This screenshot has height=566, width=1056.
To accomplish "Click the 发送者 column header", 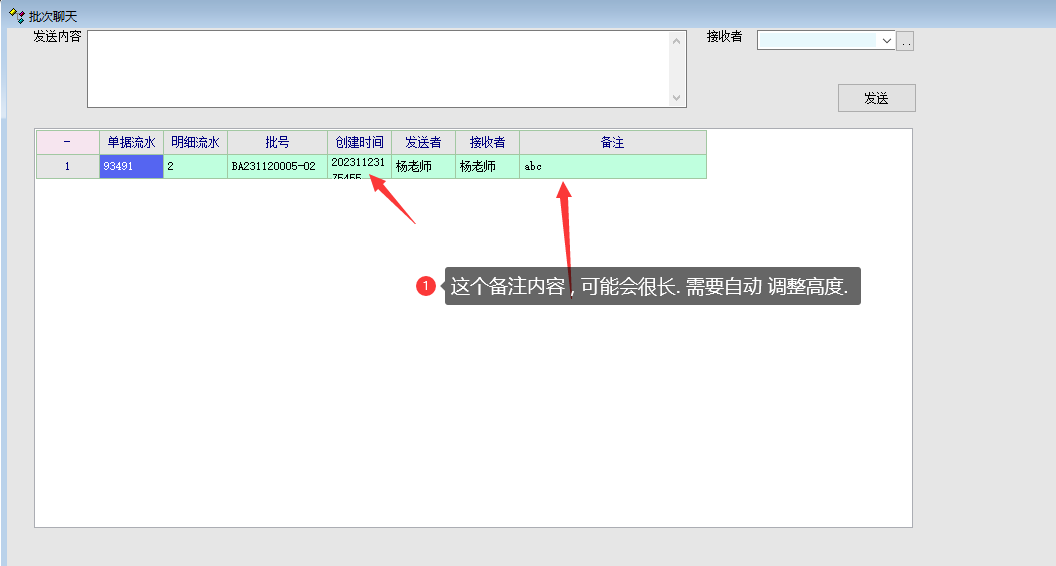I will pos(423,143).
